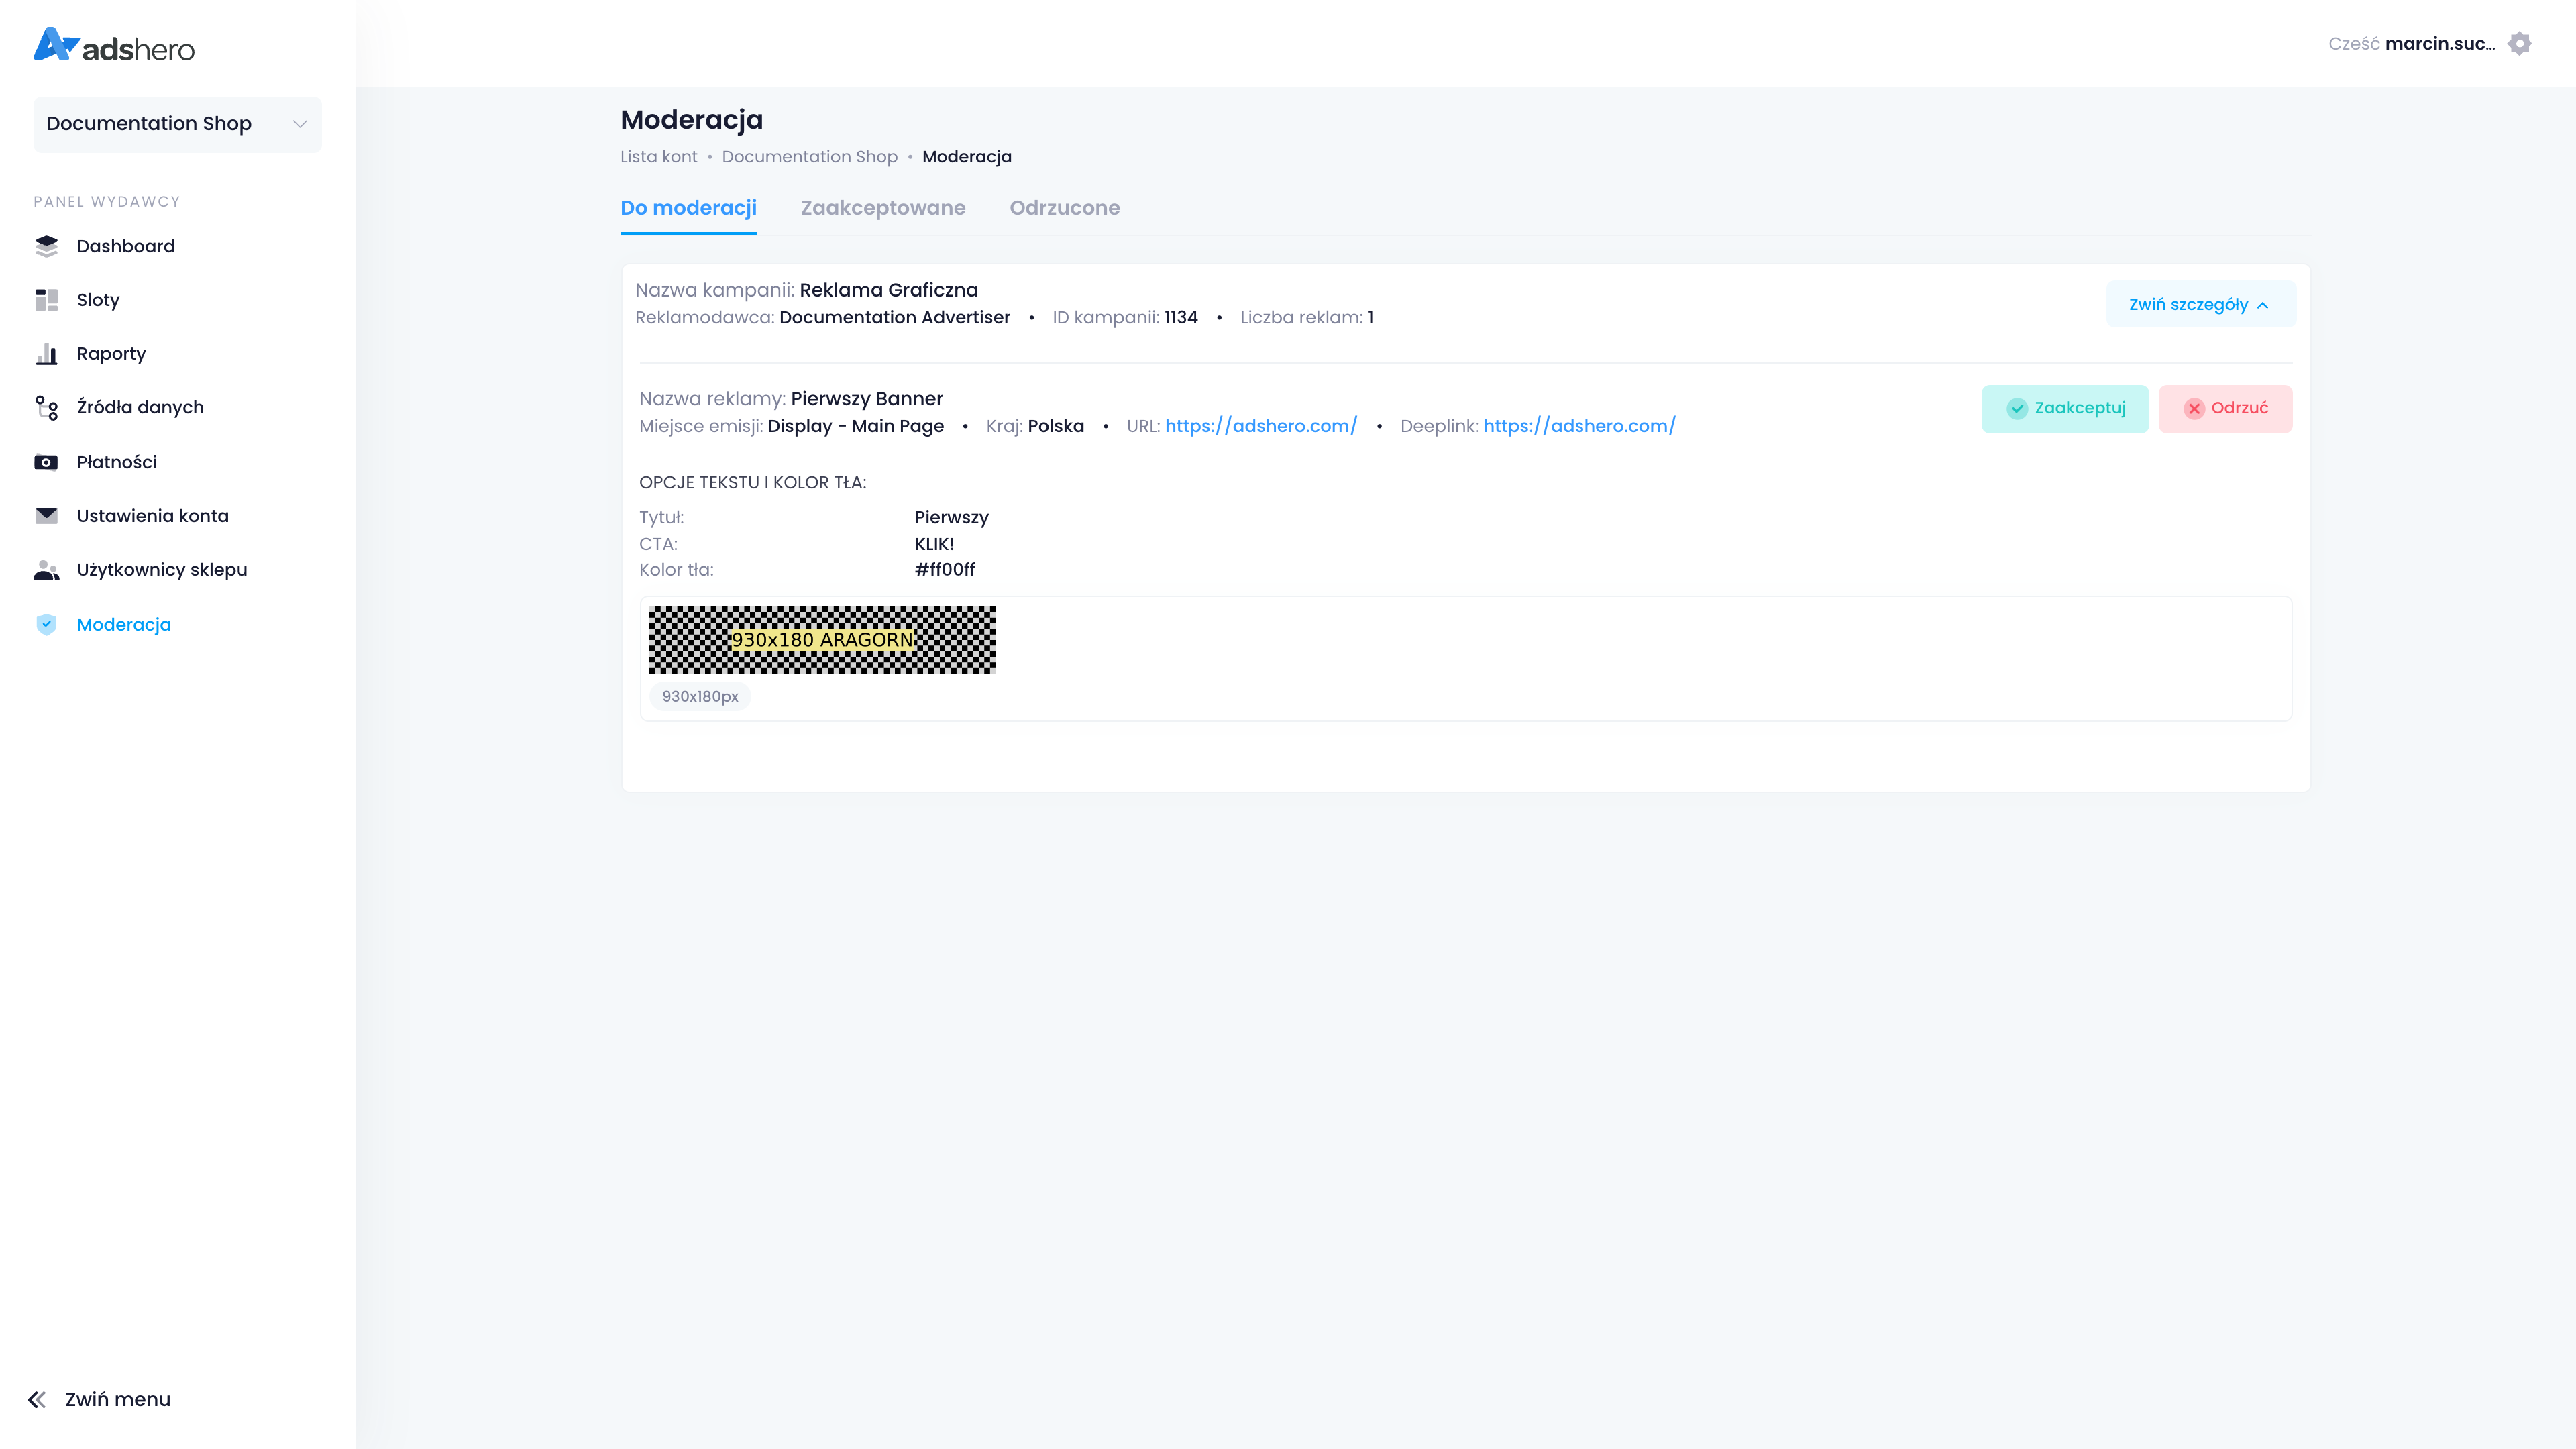Switch to the Odrzucone tab
2576x1449 pixels.
(1064, 208)
